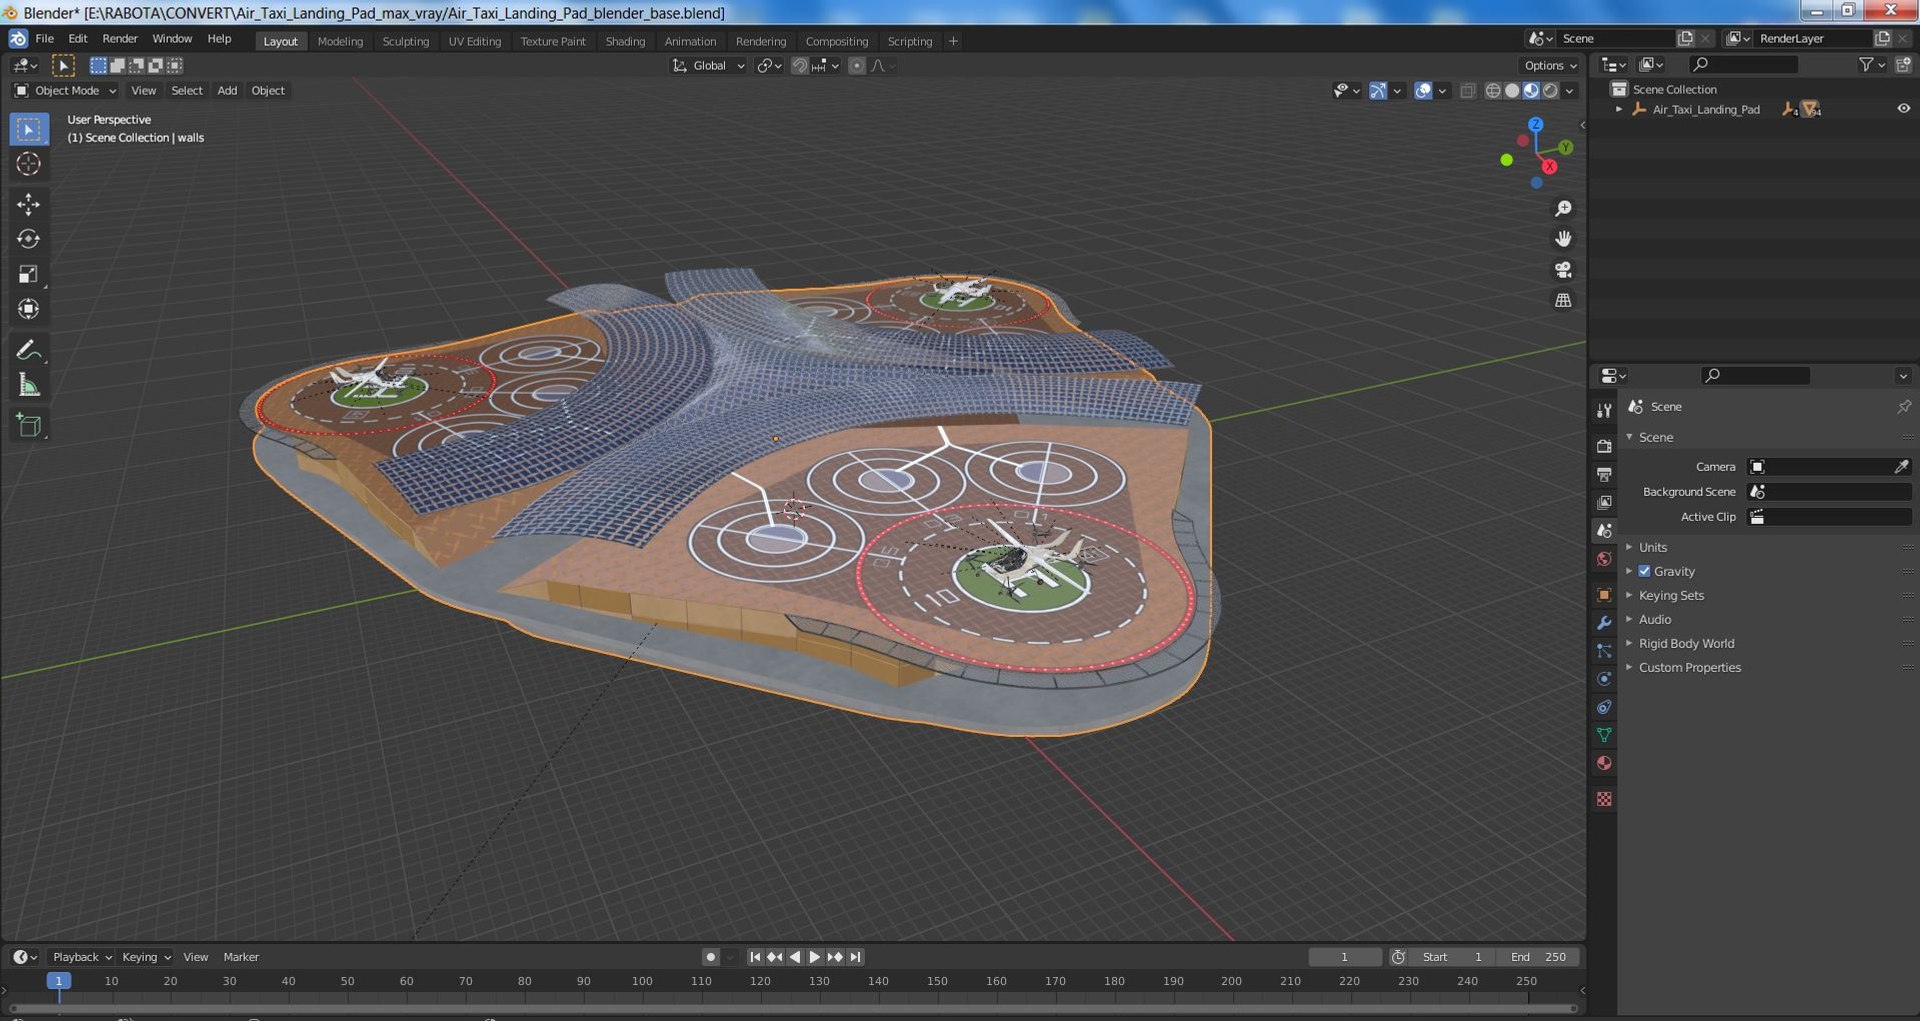Open the Physics properties tab
The image size is (1920, 1021).
coord(1604,679)
